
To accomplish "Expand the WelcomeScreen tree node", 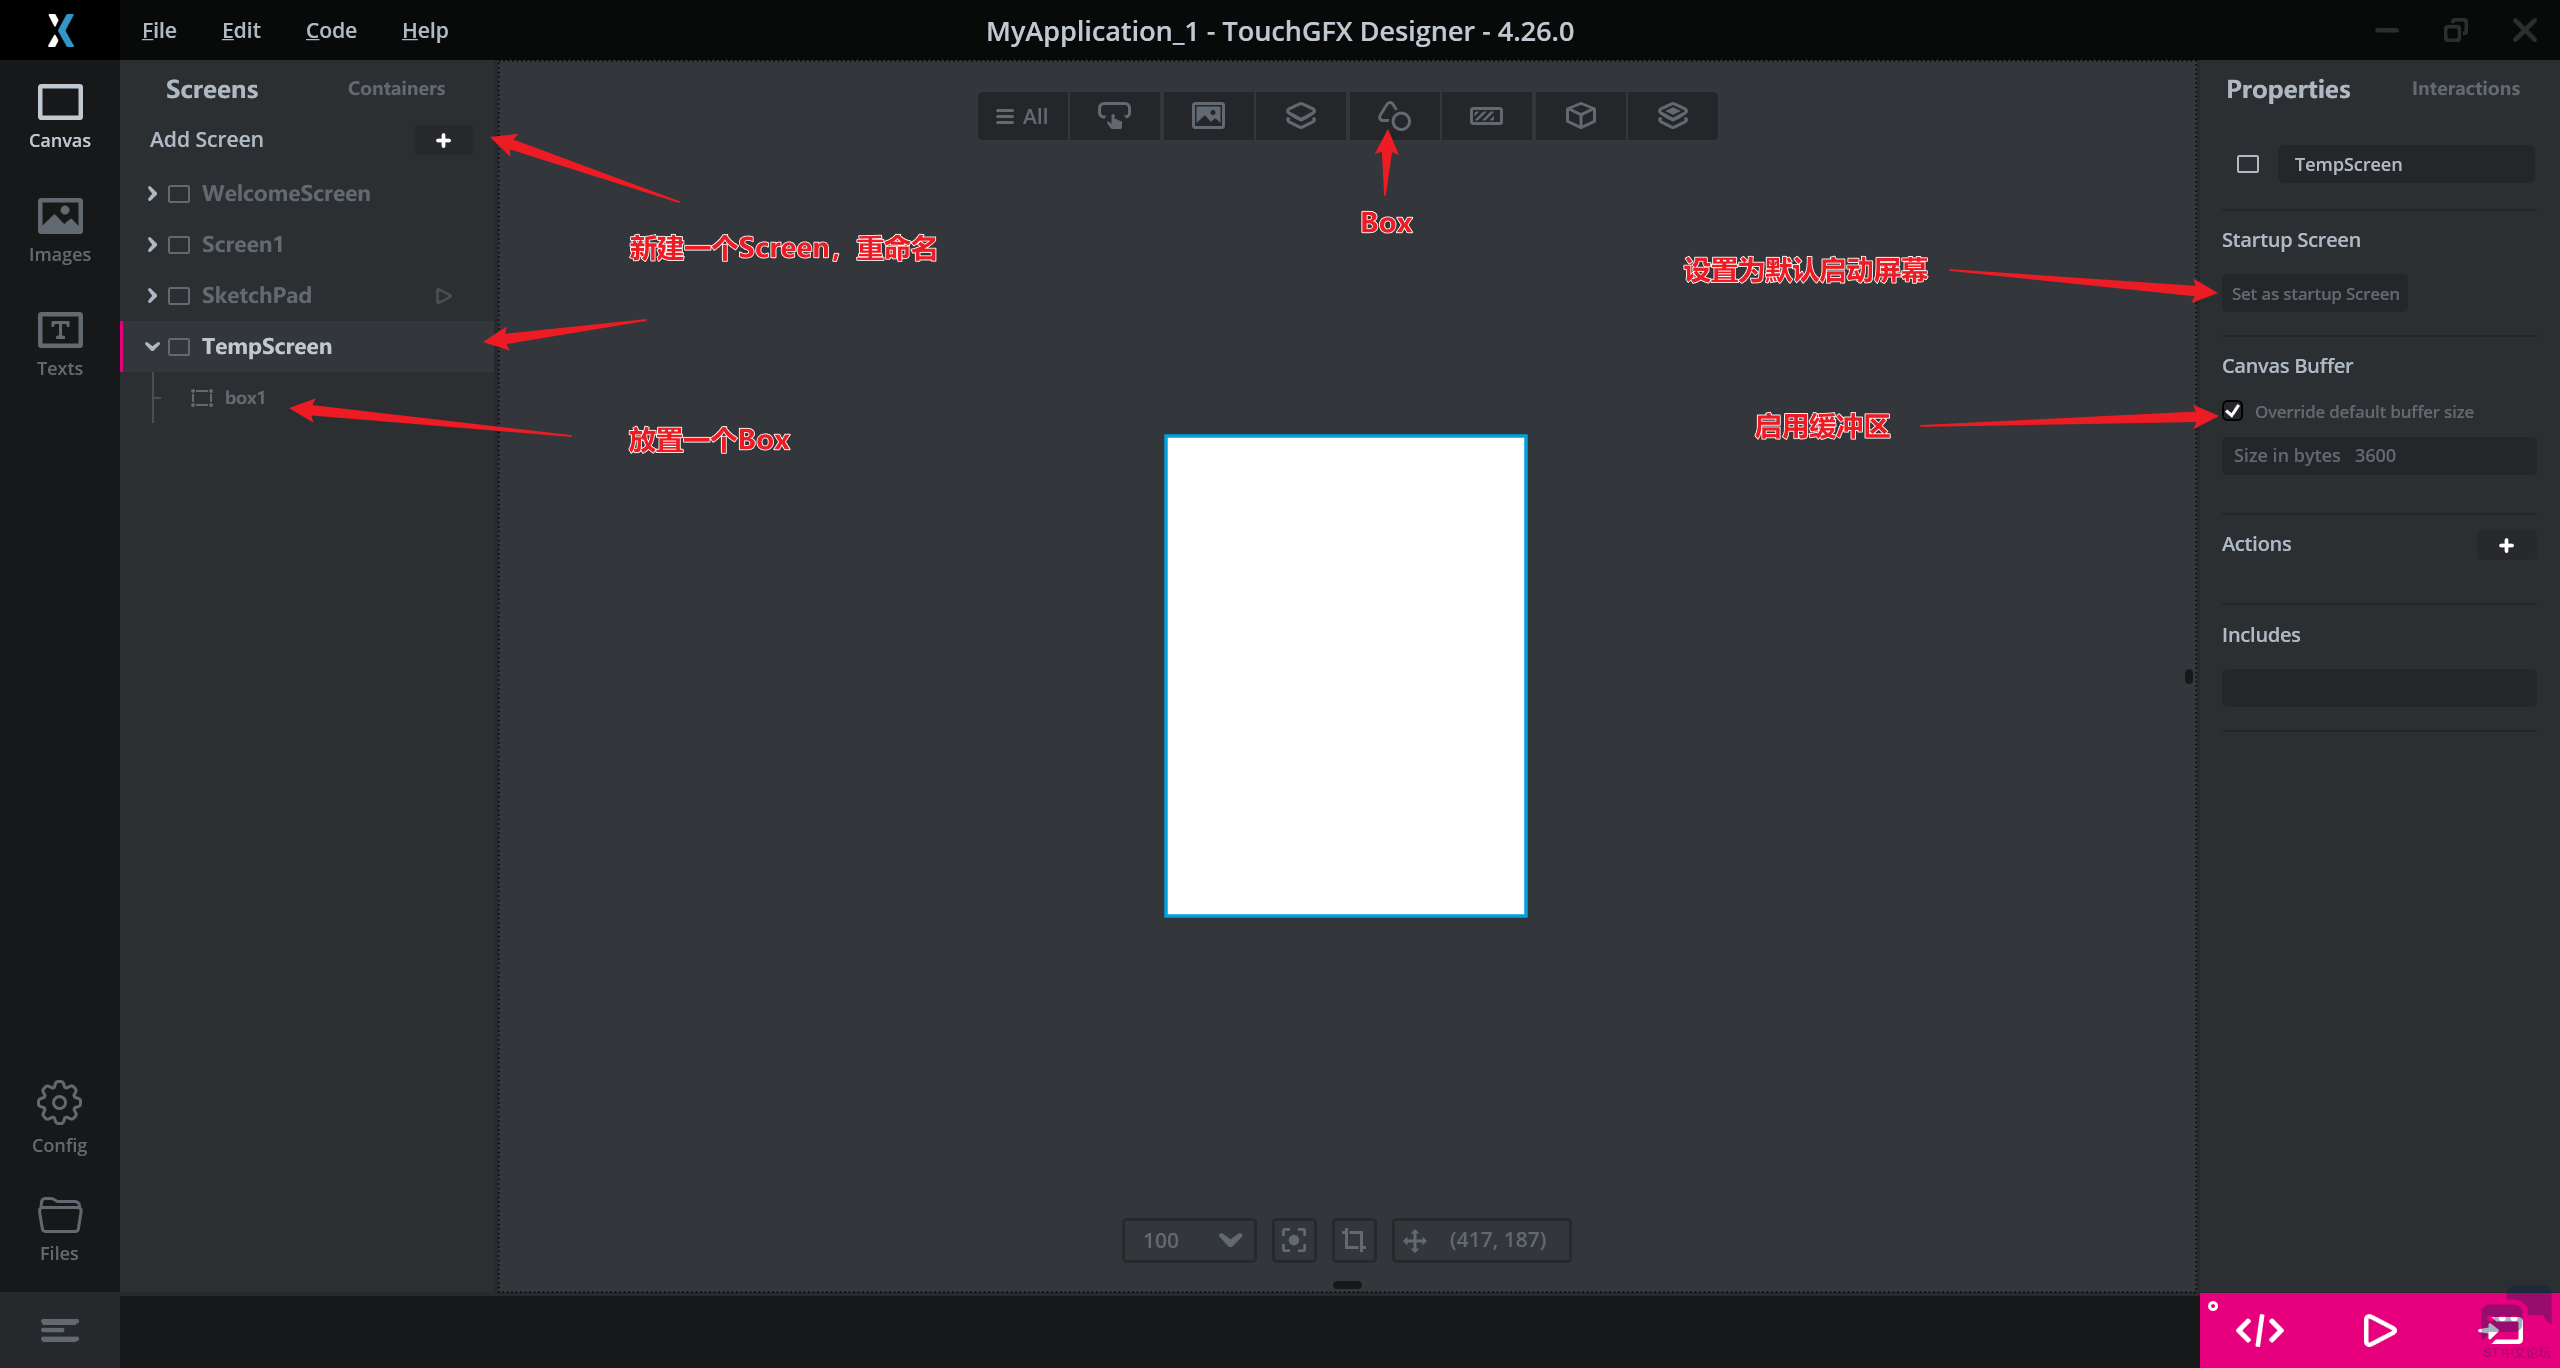I will point(152,193).
